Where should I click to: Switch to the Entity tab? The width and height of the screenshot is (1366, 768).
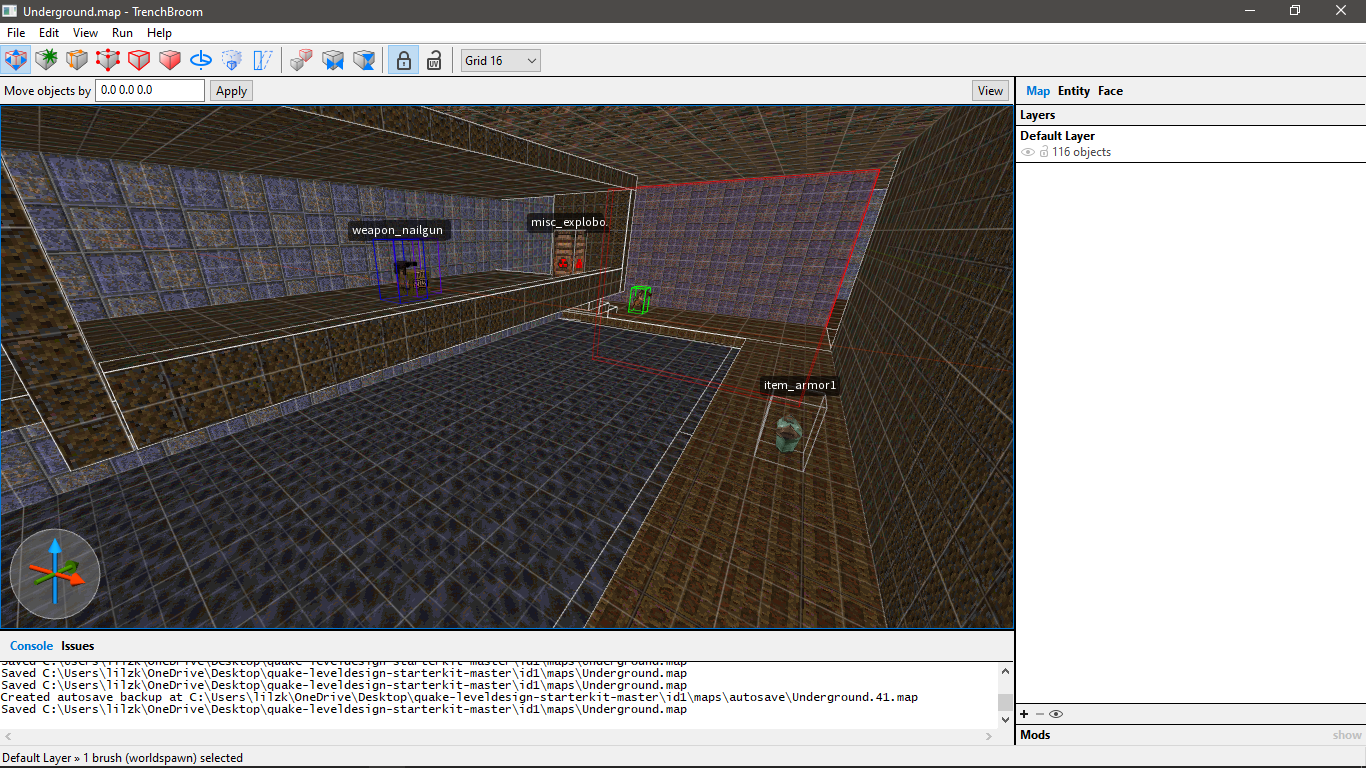[x=1074, y=91]
